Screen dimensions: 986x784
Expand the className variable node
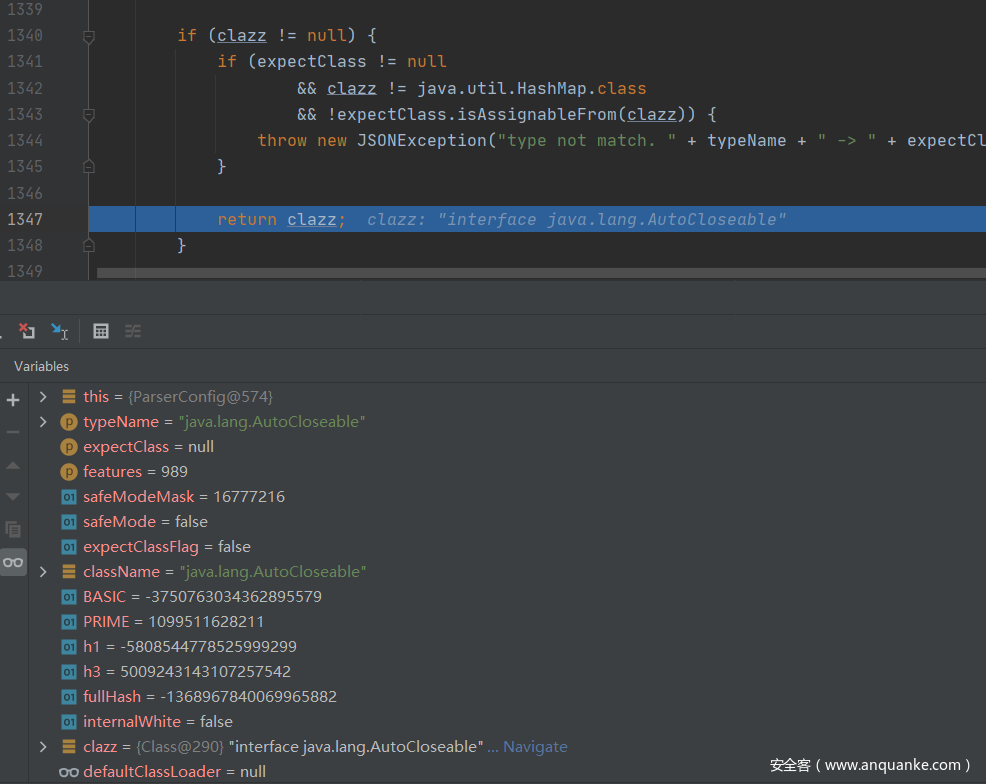43,572
